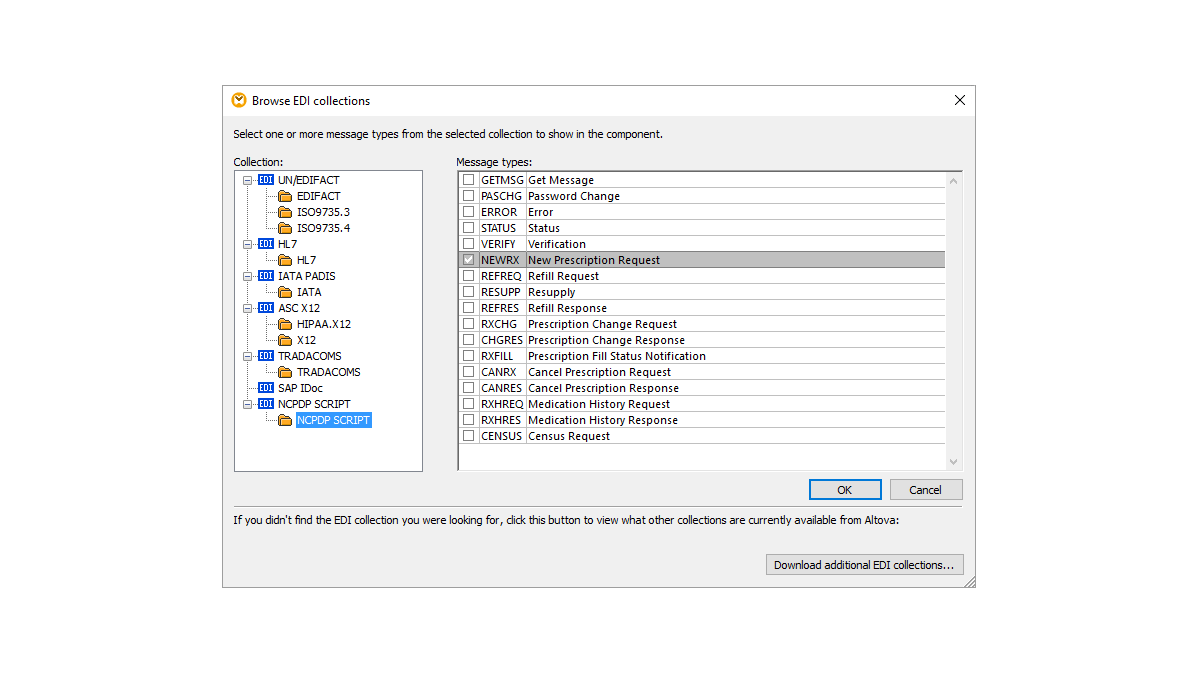This screenshot has width=1198, height=673.
Task: Click the EDI icon beside UN/EDIFACT
Action: tap(265, 180)
